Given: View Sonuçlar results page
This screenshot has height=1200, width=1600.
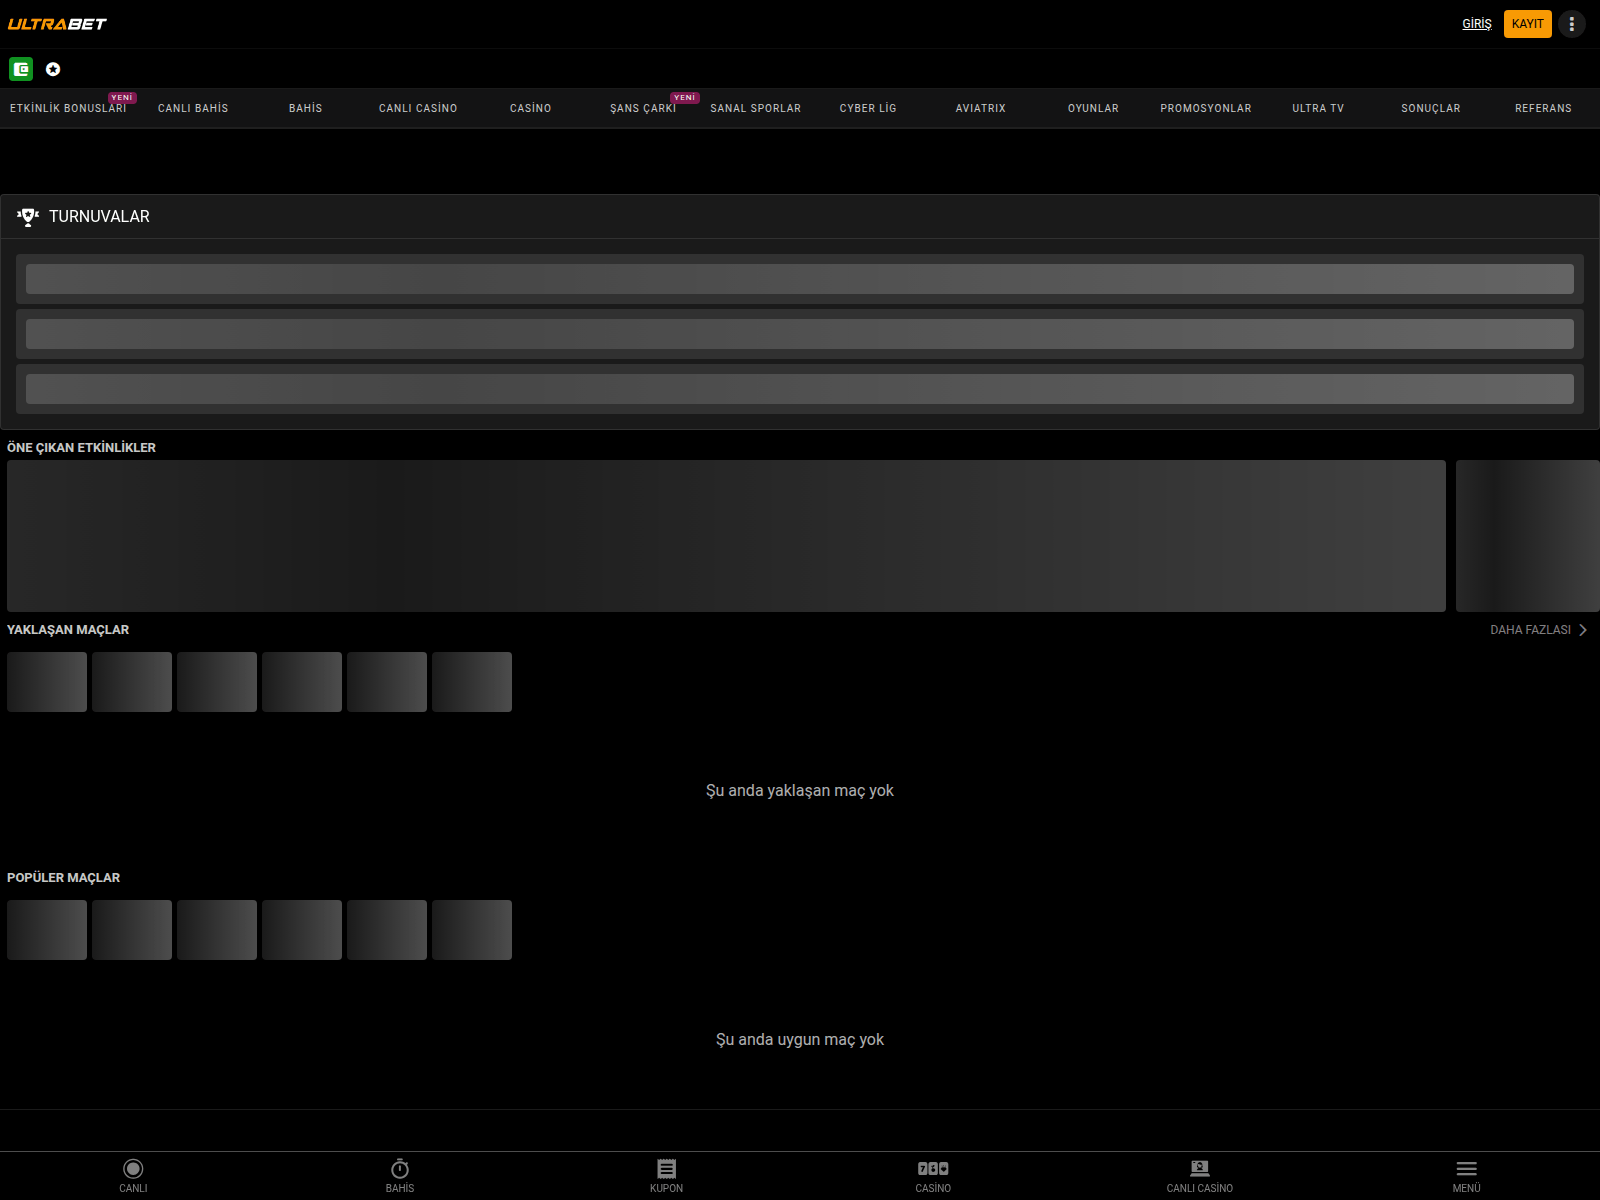Looking at the screenshot, I should 1431,108.
